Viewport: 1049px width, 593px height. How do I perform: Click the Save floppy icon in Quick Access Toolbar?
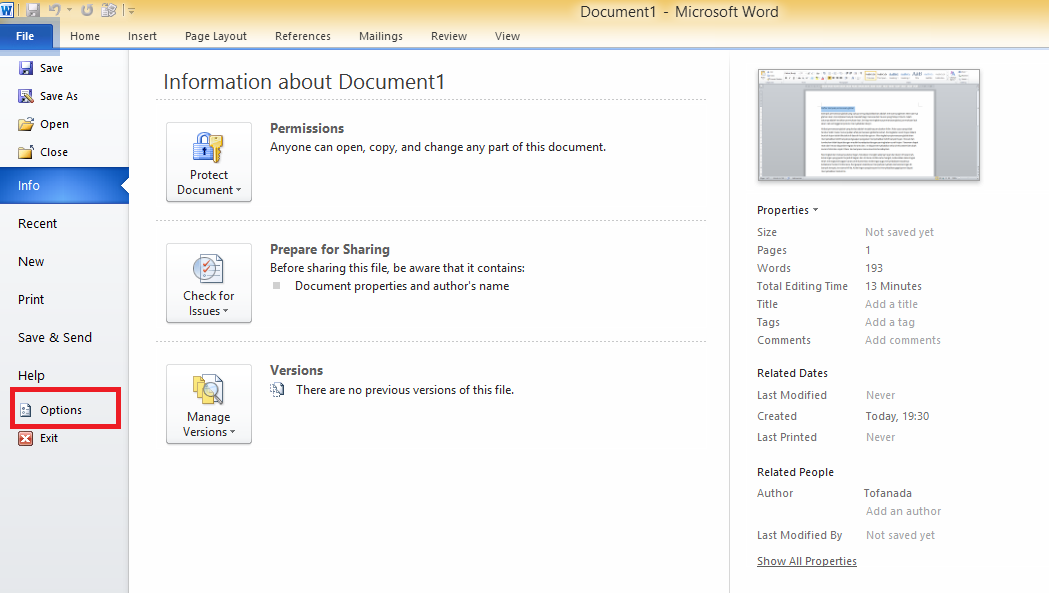pos(32,11)
